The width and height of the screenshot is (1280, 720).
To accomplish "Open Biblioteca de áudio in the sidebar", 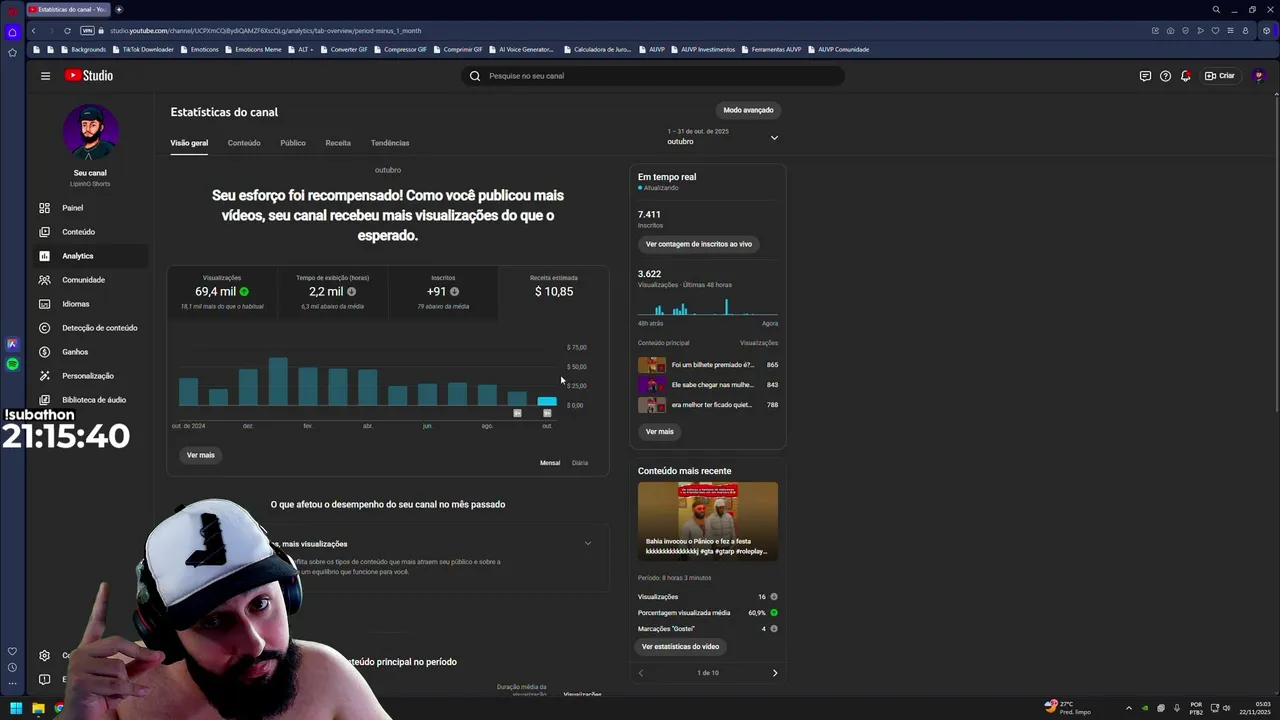I will click(90, 400).
